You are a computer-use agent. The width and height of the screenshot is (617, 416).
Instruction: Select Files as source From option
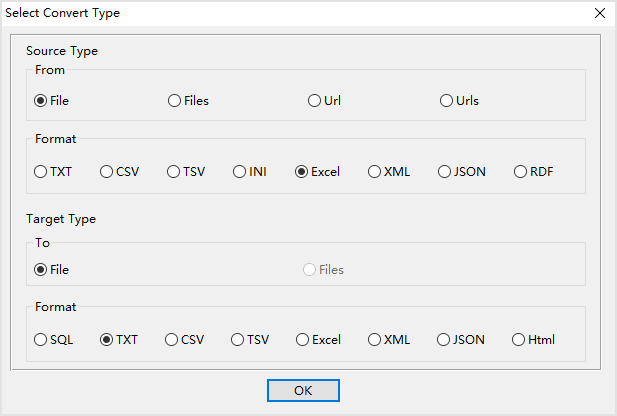175,100
